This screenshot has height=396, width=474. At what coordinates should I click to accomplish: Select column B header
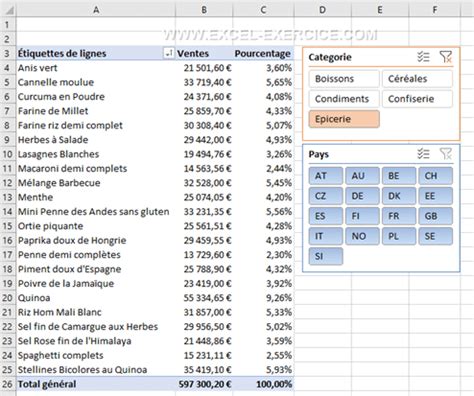[204, 10]
